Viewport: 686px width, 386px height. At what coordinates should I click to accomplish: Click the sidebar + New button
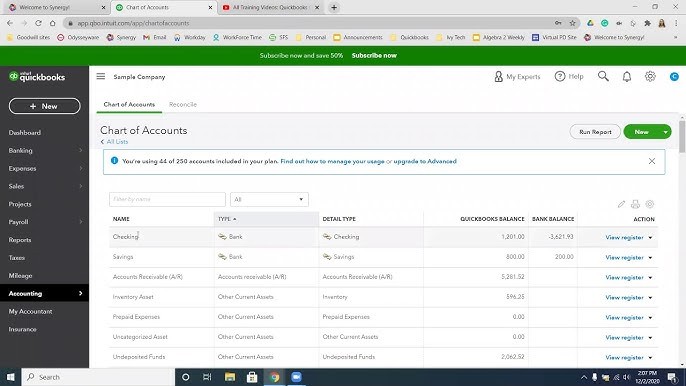click(x=45, y=106)
